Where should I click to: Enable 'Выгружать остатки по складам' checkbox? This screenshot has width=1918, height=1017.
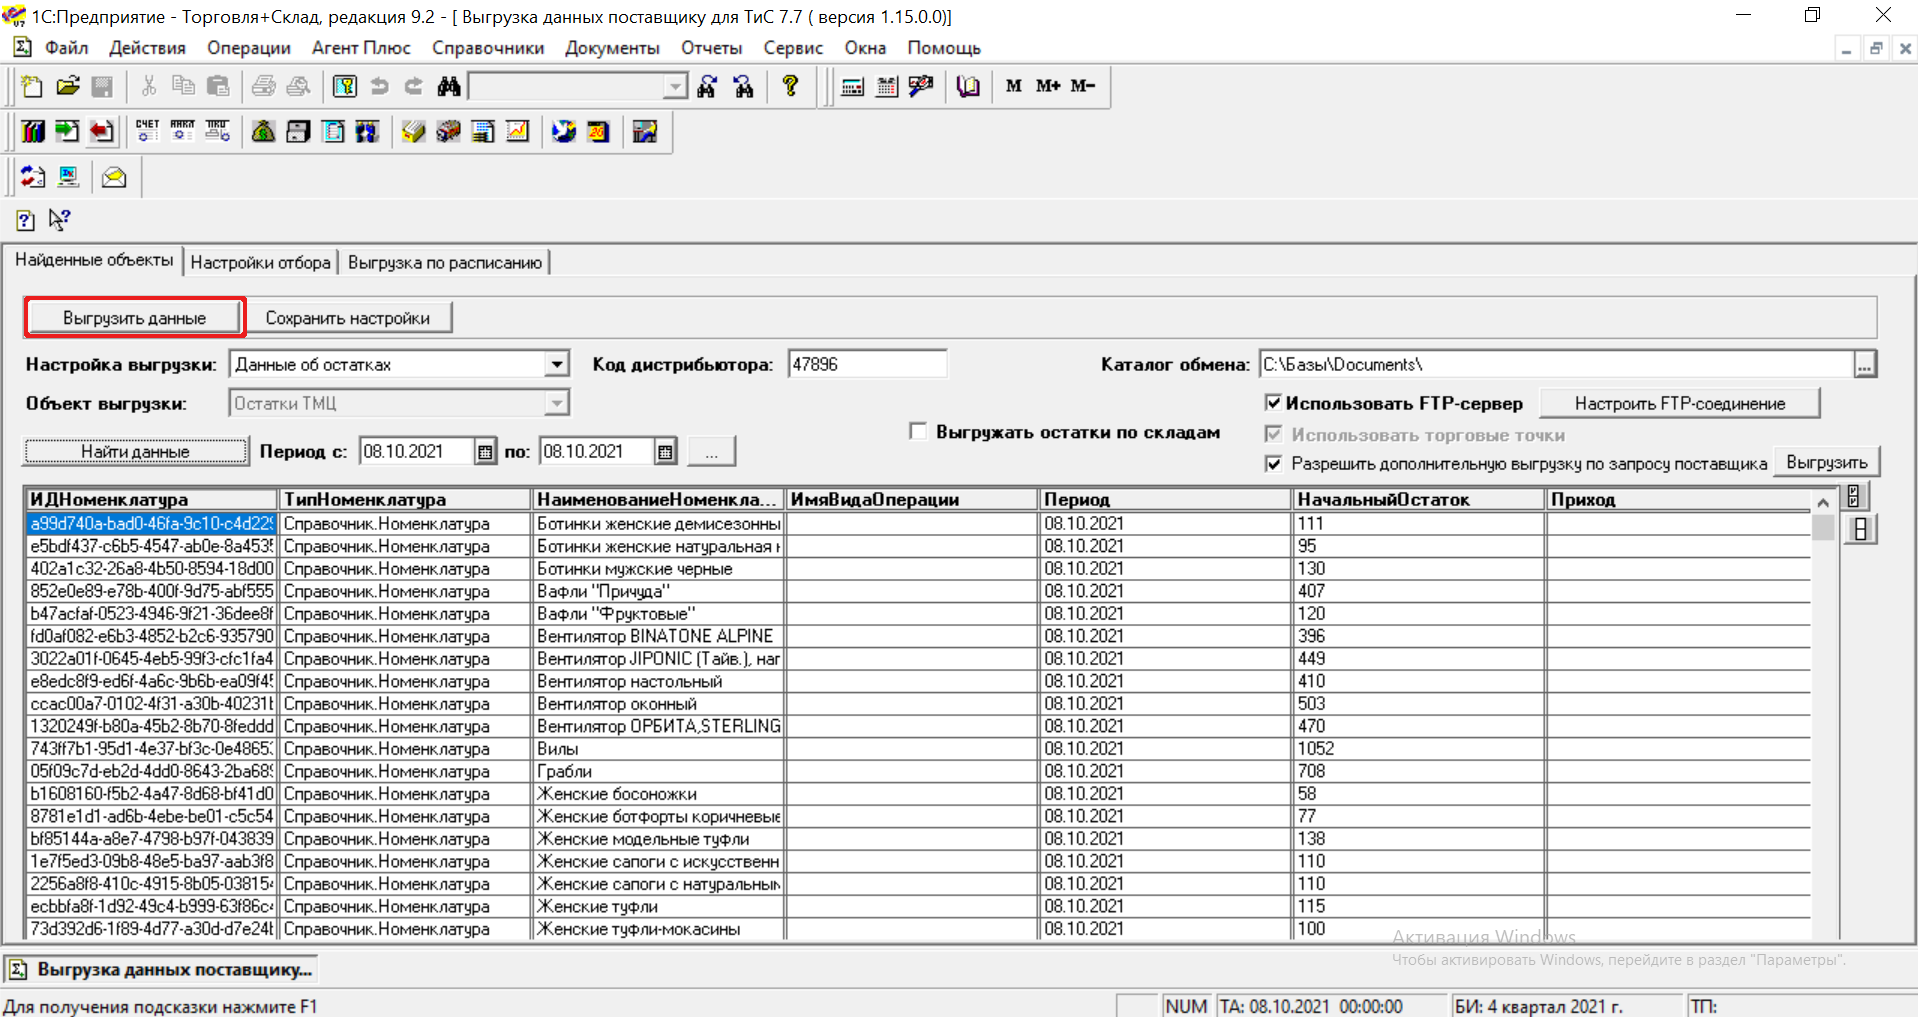pos(918,432)
